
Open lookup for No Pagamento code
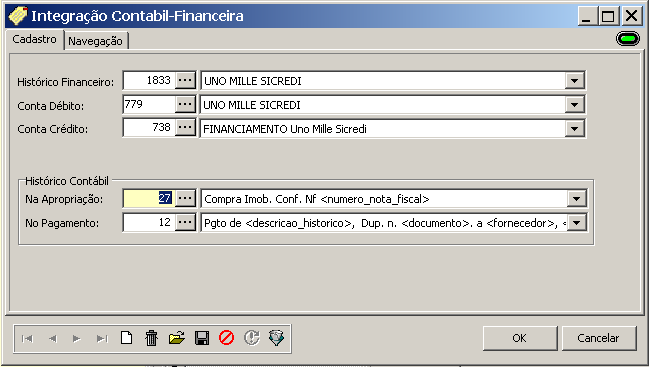click(185, 223)
